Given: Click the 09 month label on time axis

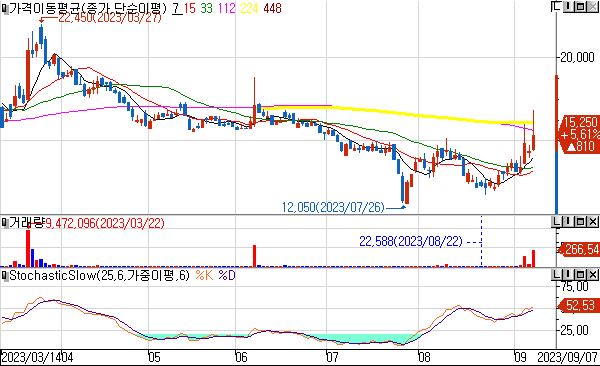Looking at the screenshot, I should pos(520,358).
